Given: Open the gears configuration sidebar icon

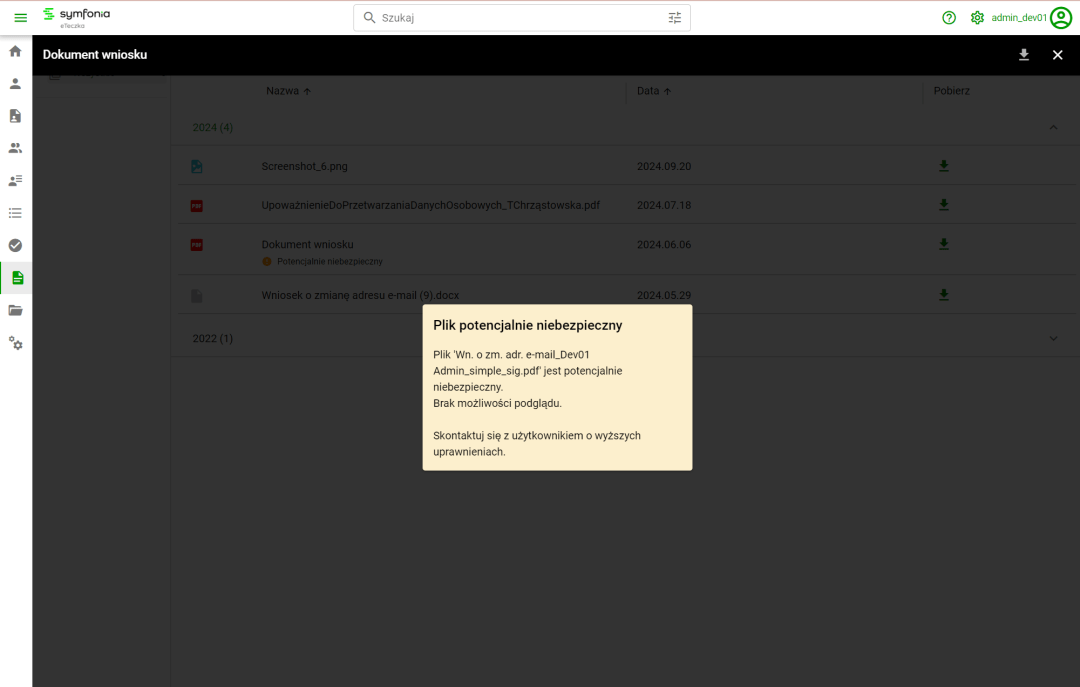Looking at the screenshot, I should click(x=15, y=343).
